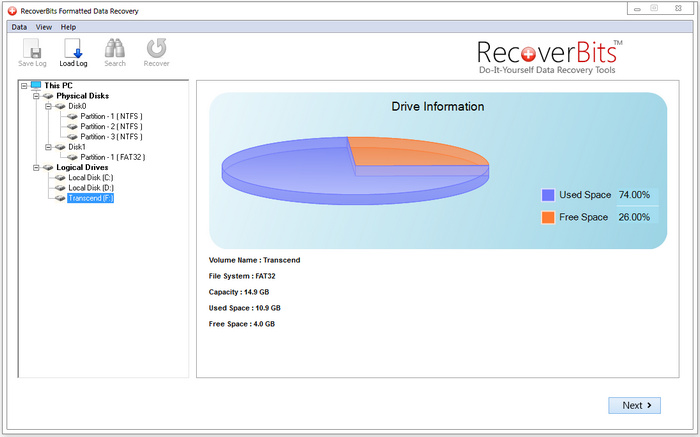This screenshot has height=437, width=700.
Task: Click the Free Space orange swatch
Action: point(547,217)
